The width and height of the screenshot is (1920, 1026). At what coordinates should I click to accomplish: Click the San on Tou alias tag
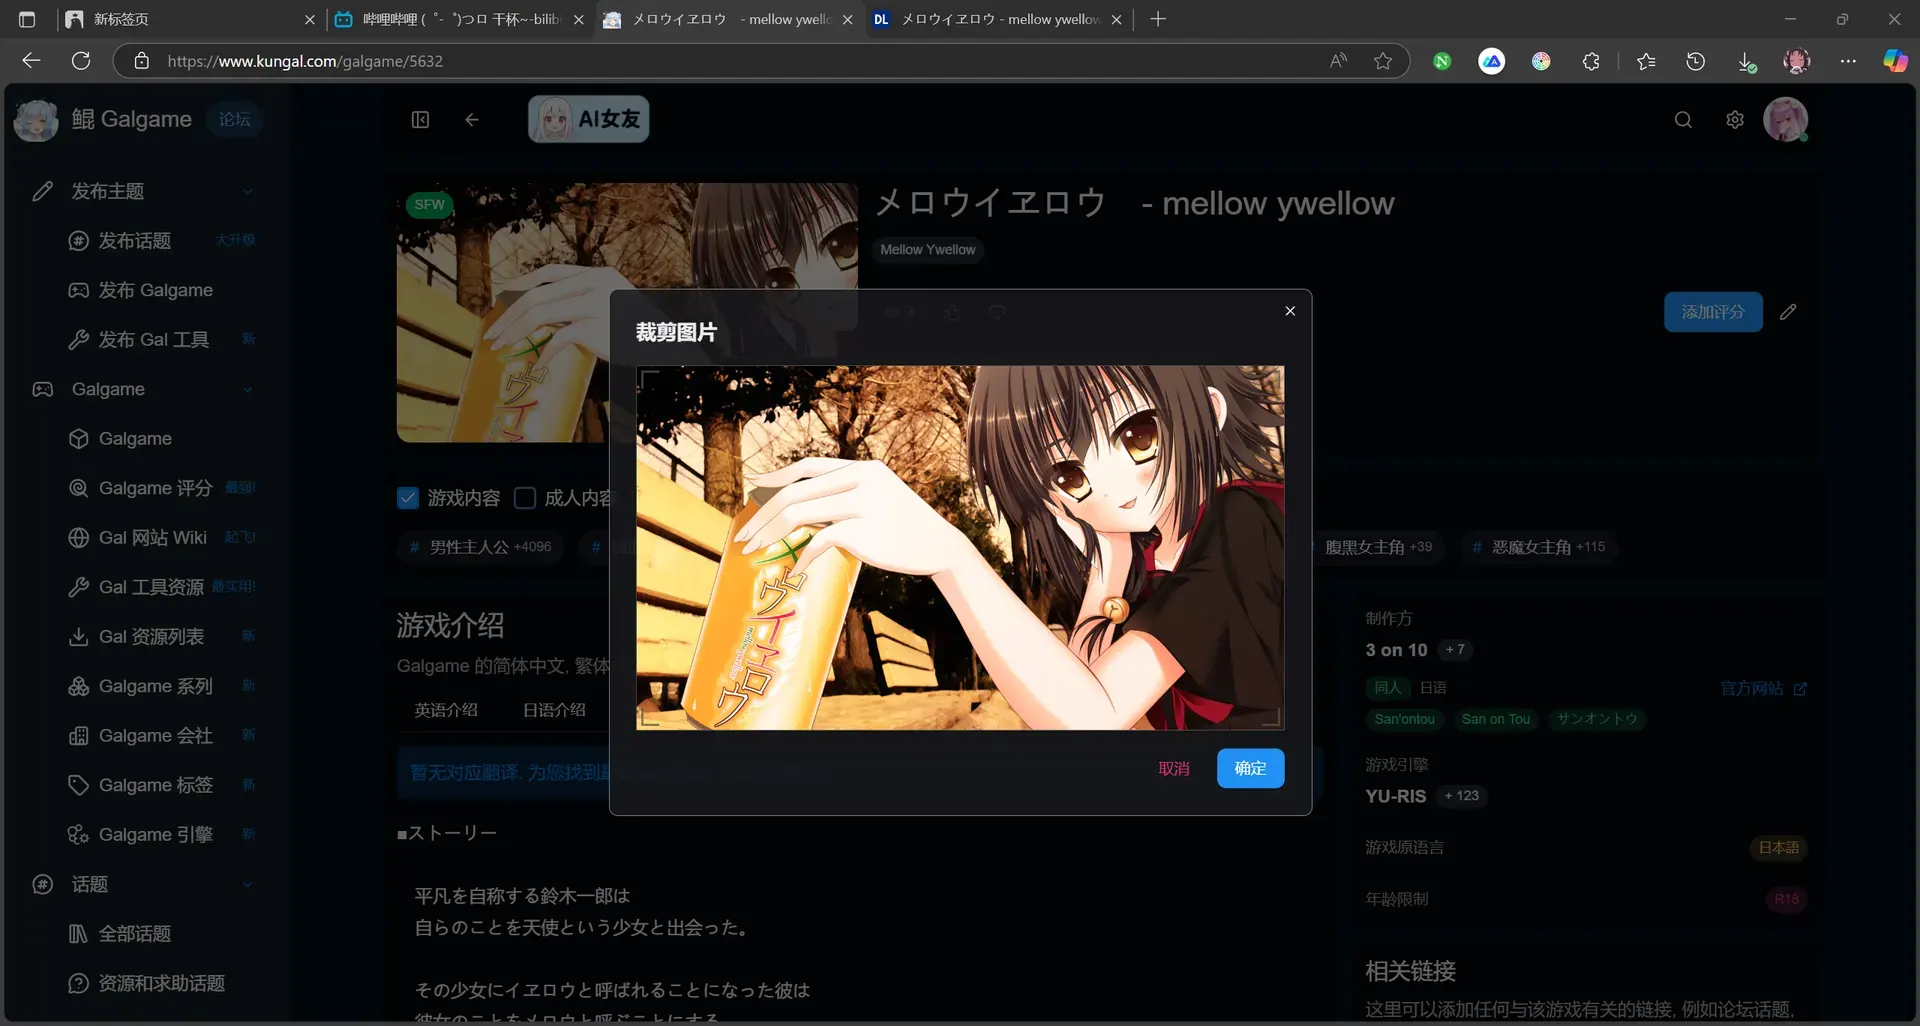click(x=1495, y=719)
